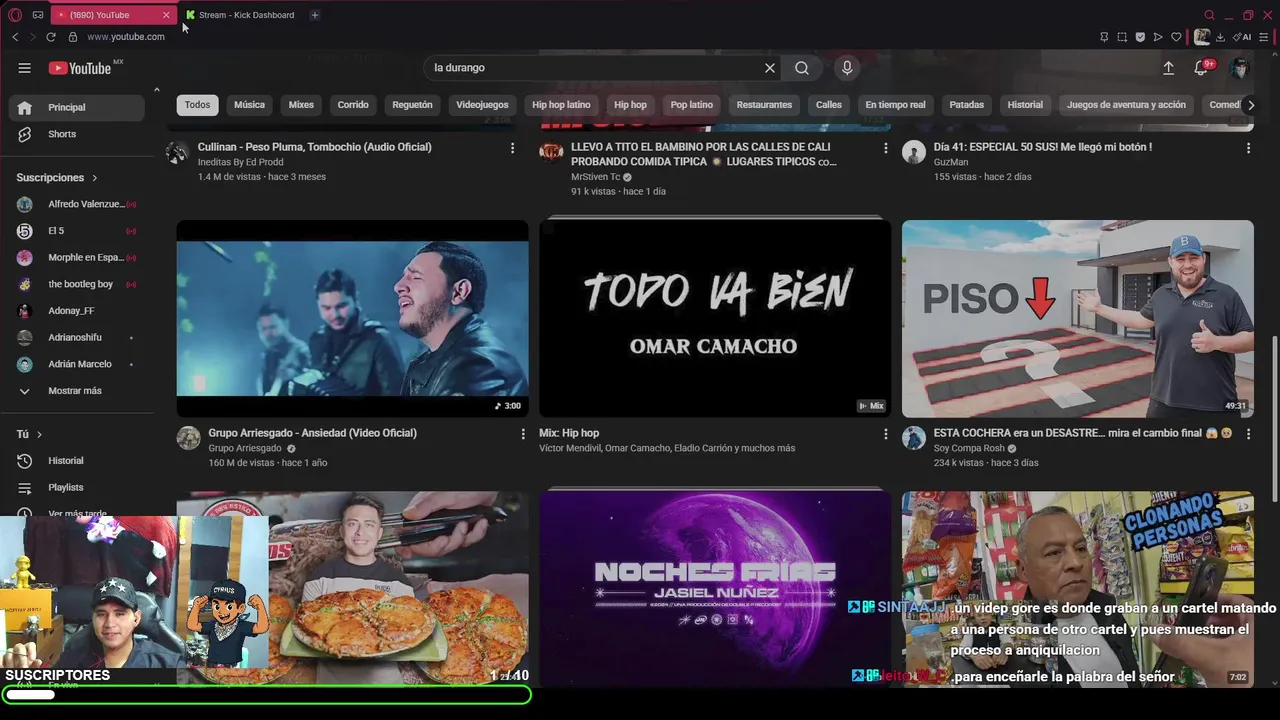
Task: Select the Pop latino filter chip
Action: click(x=692, y=105)
